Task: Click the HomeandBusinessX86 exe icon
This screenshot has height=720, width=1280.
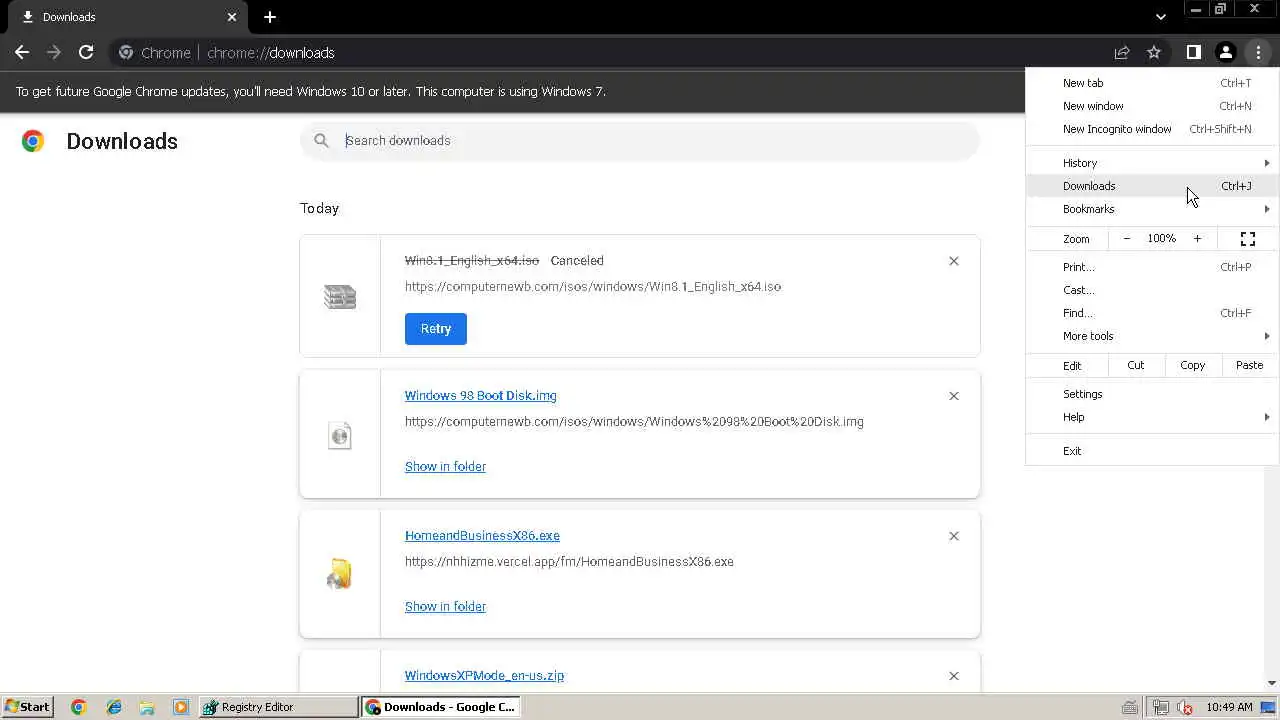Action: click(340, 574)
